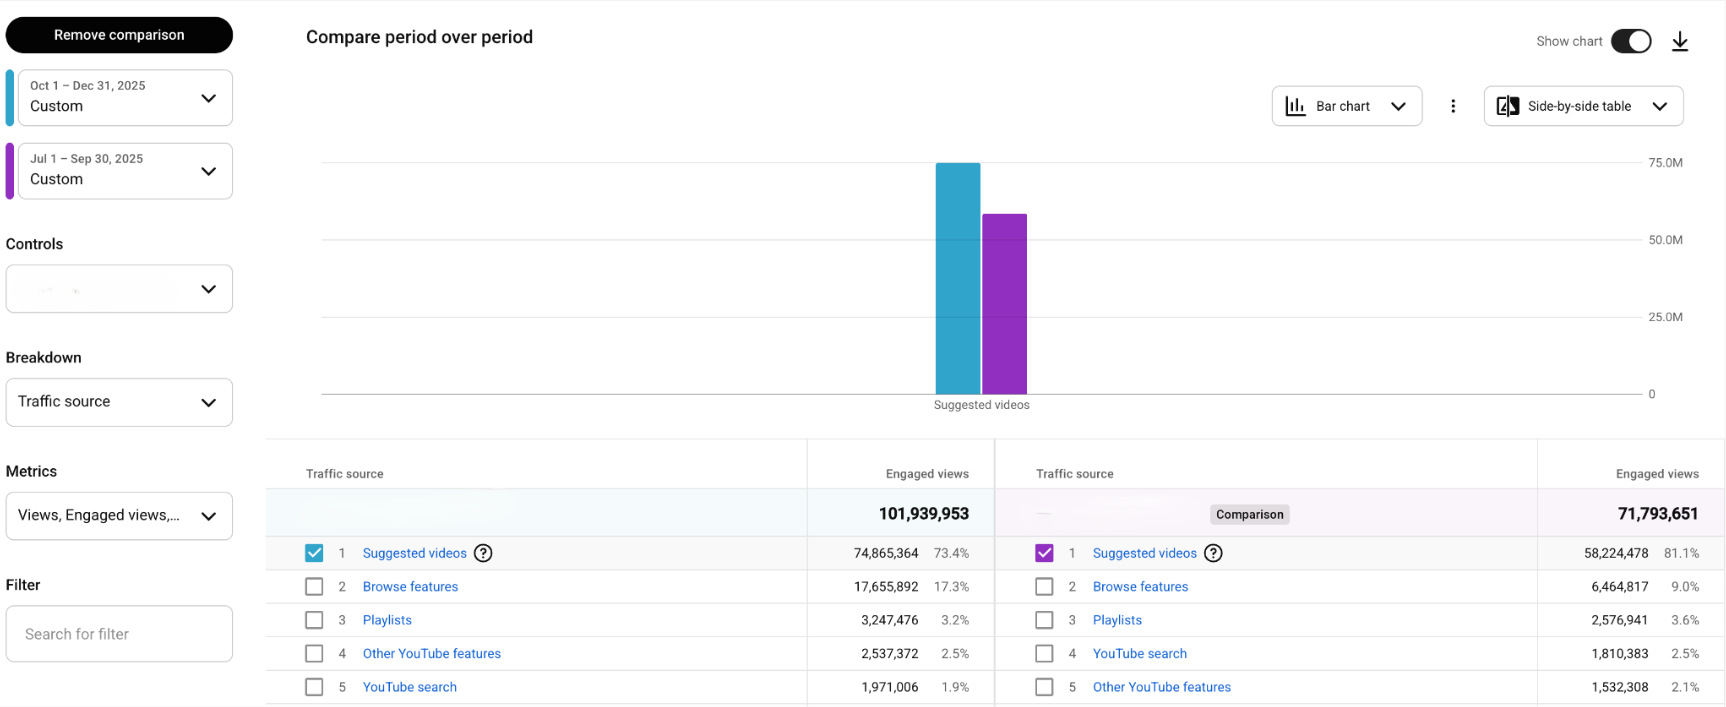Screen dimensions: 1726x707
Task: Turn off the Show chart toggle
Action: [x=1631, y=41]
